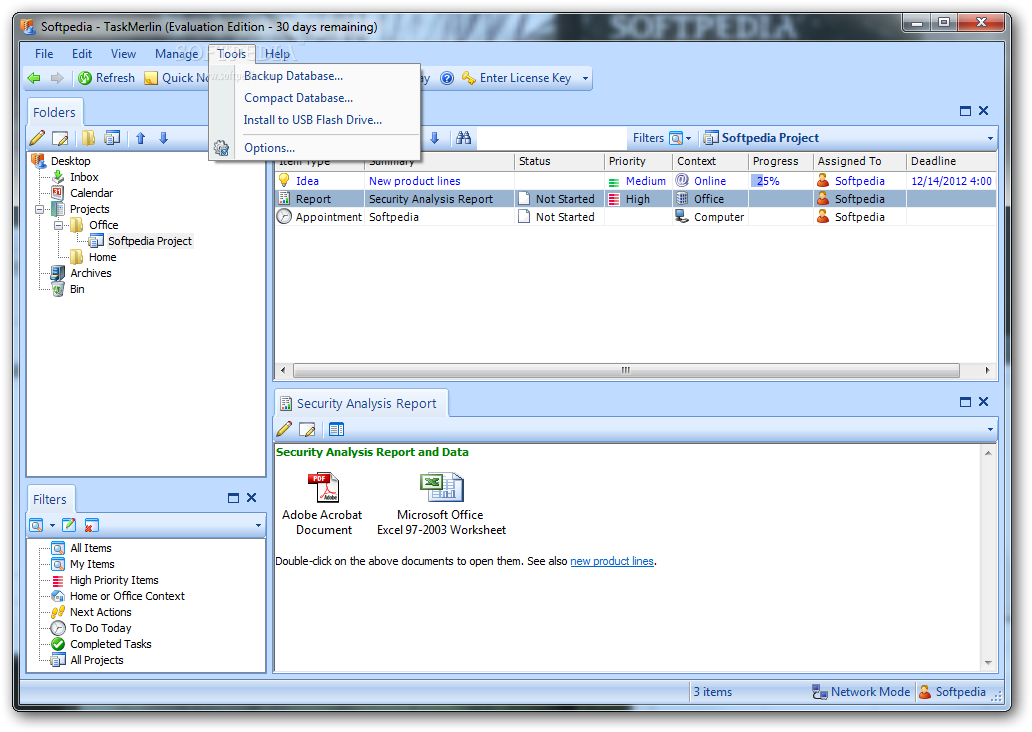Viewport: 1032px width, 732px height.
Task: Click the Filters panel tab
Action: [x=50, y=500]
